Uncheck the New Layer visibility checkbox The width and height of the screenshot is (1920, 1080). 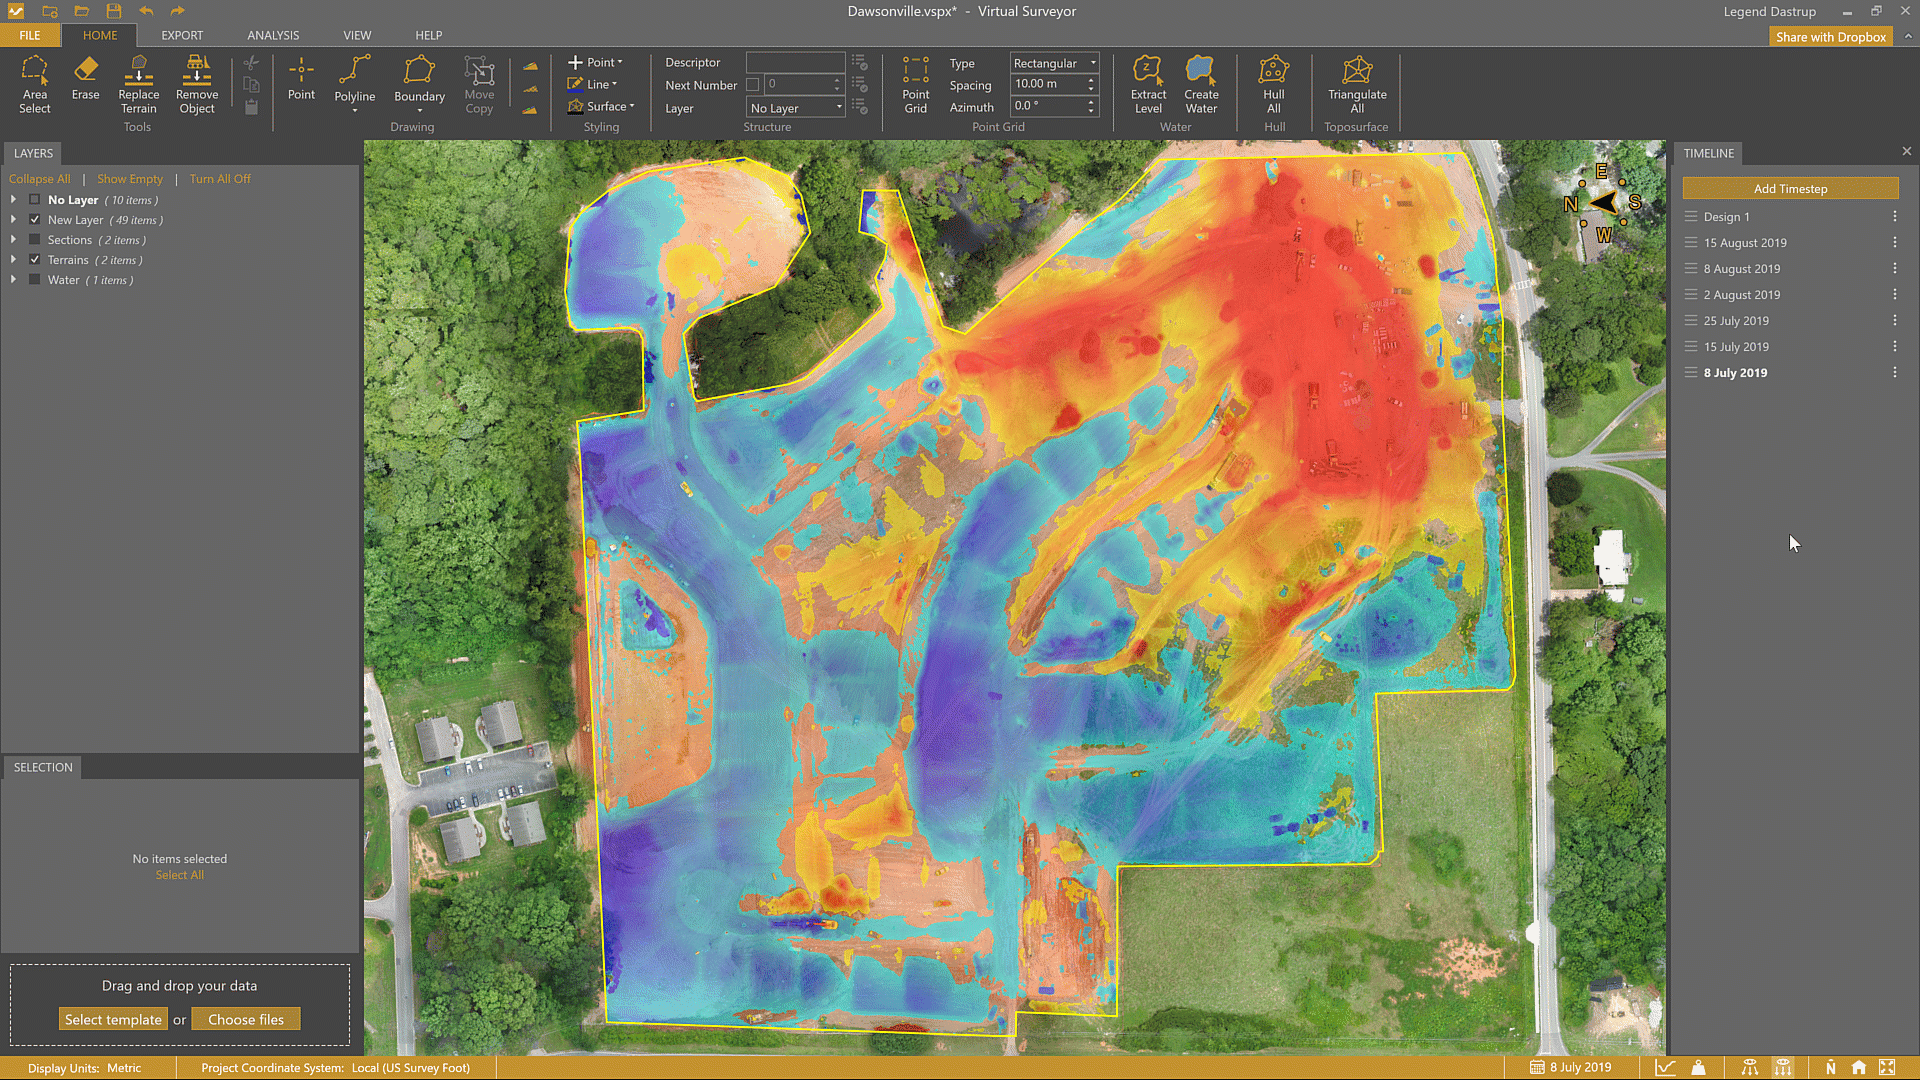tap(35, 220)
